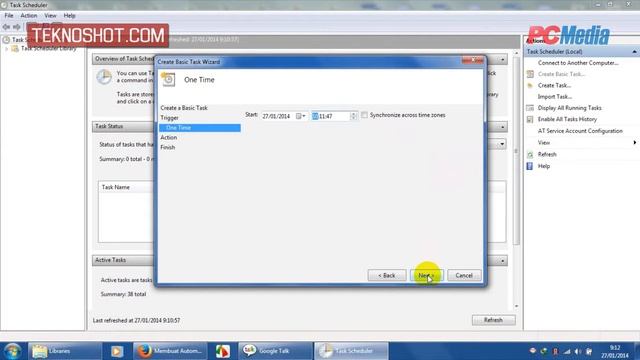The image size is (640, 360).
Task: Expand the Task Scheduler Library tree node
Action: tap(7, 49)
